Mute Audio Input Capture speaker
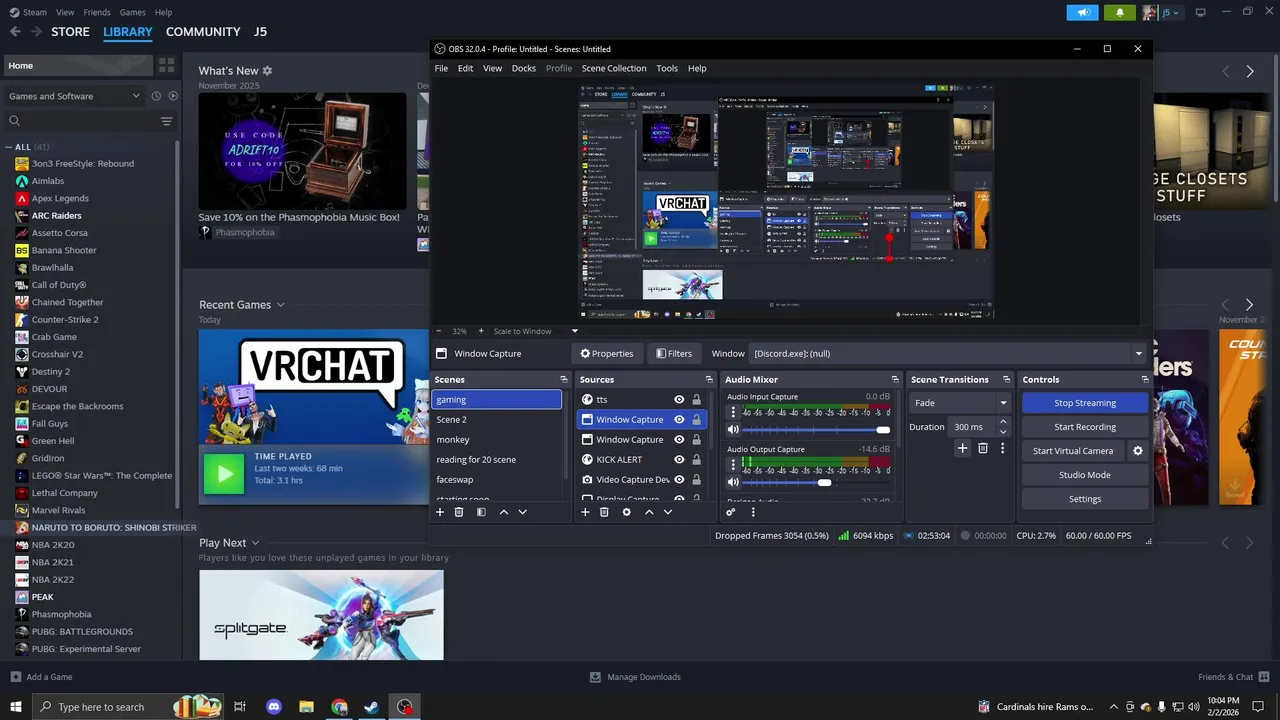The image size is (1280, 720). [x=733, y=430]
